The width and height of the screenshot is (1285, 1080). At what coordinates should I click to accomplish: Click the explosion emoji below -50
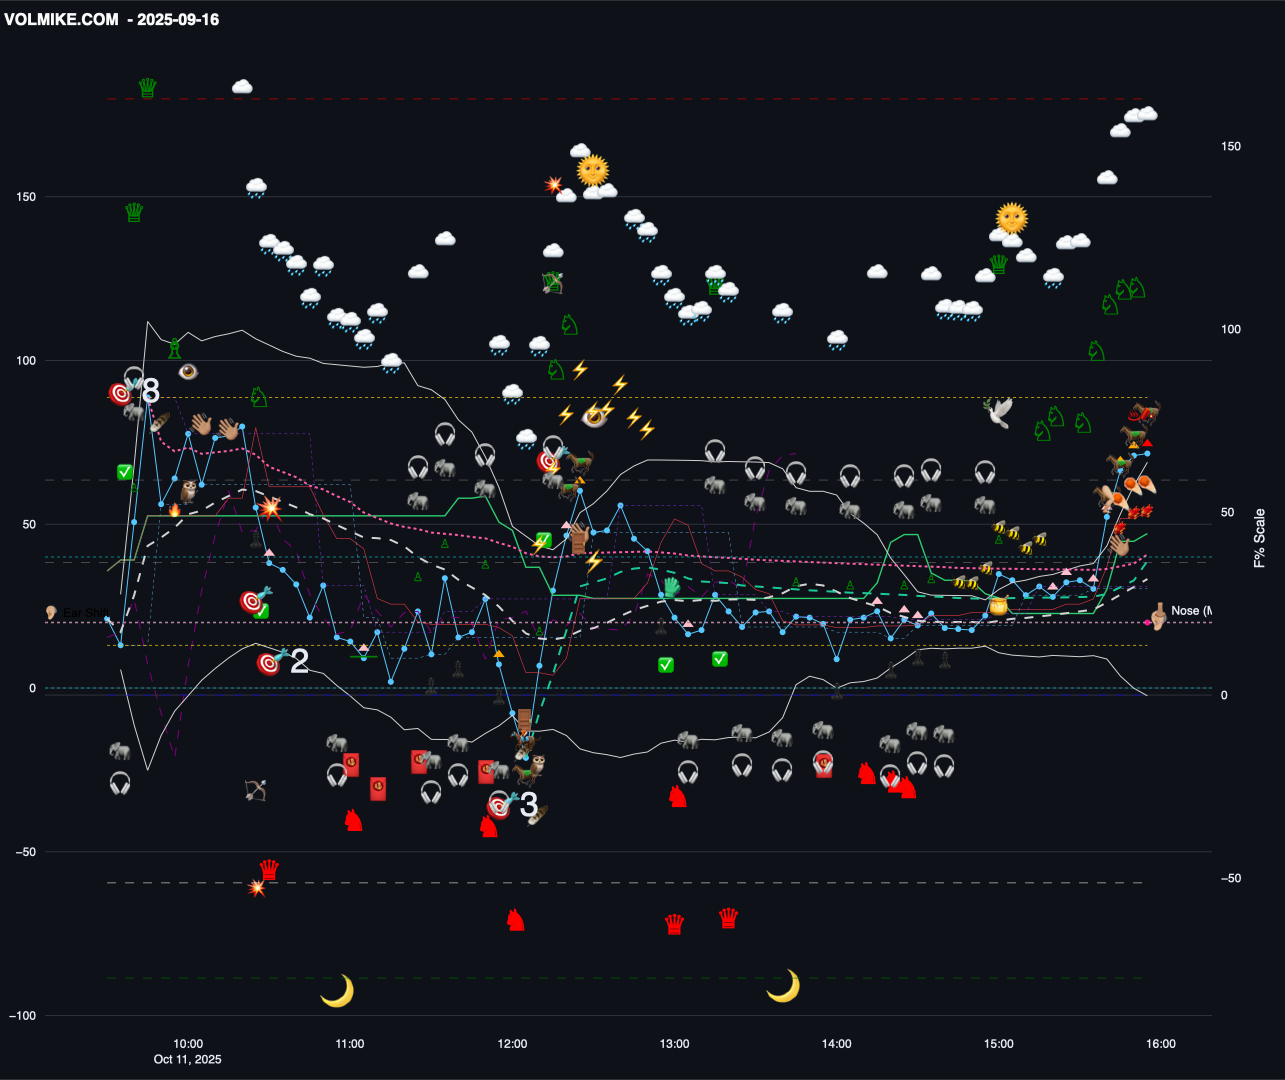257,887
